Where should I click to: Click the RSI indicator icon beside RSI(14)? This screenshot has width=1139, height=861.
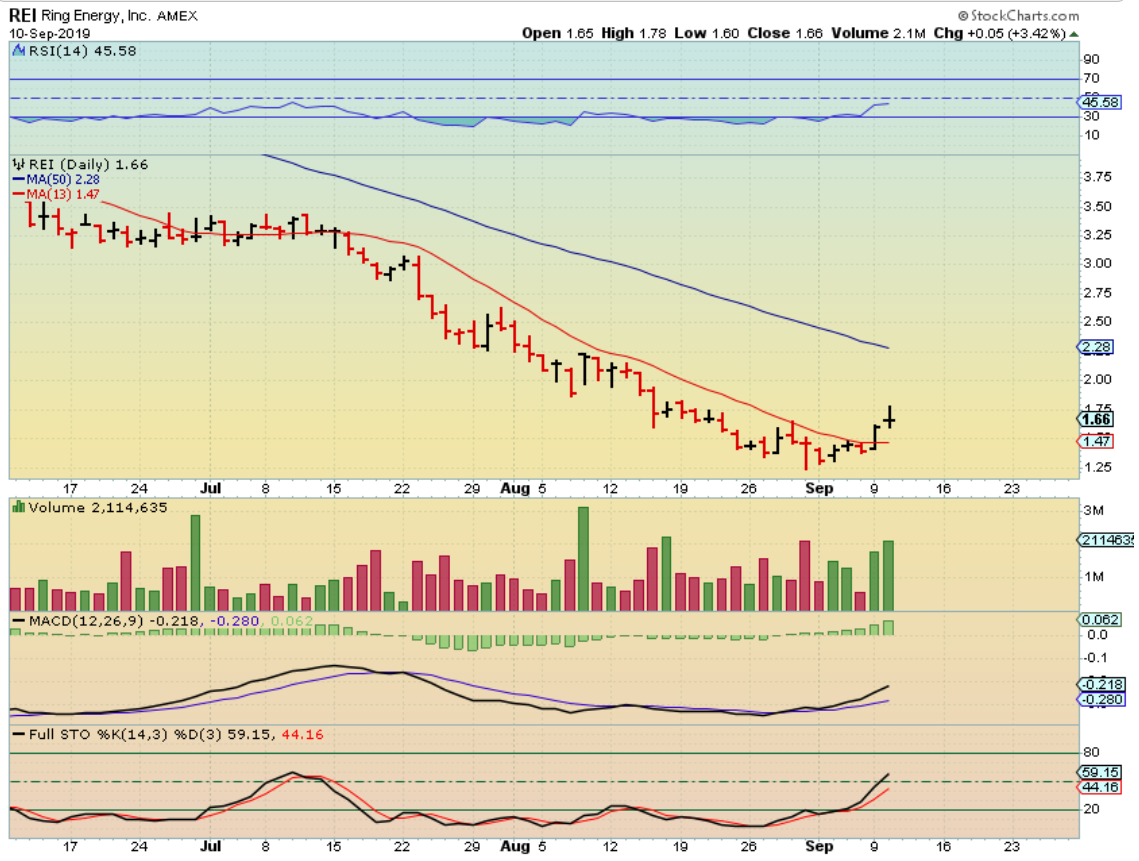coord(19,51)
